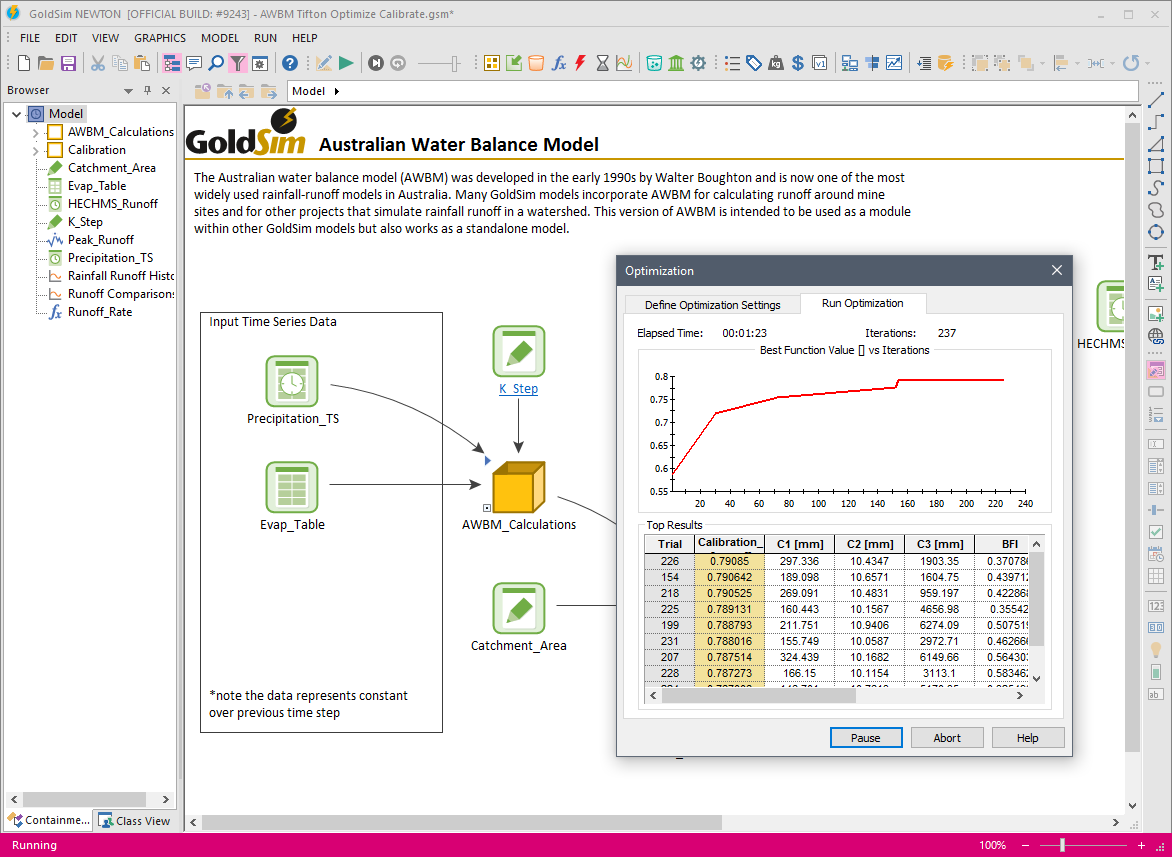1172x857 pixels.
Task: Switch to the Define Optimization Settings tab
Action: point(712,303)
